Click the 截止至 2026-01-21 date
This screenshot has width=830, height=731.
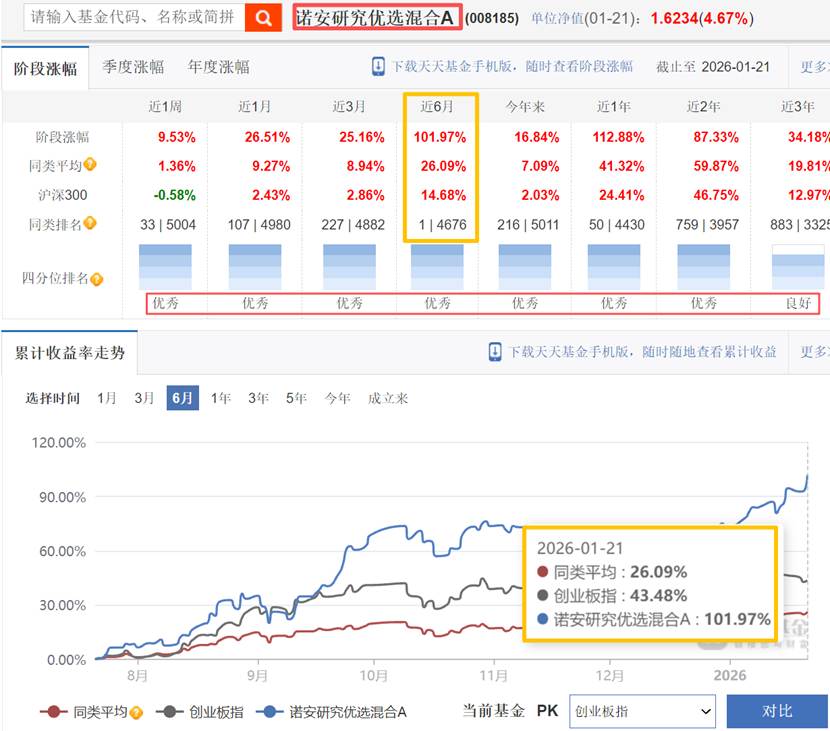[x=712, y=67]
